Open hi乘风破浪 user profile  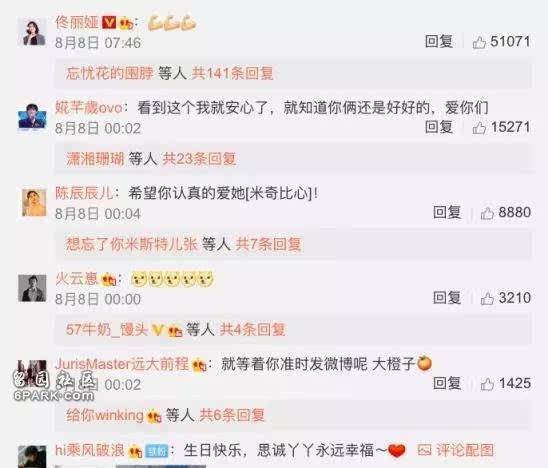coord(90,450)
